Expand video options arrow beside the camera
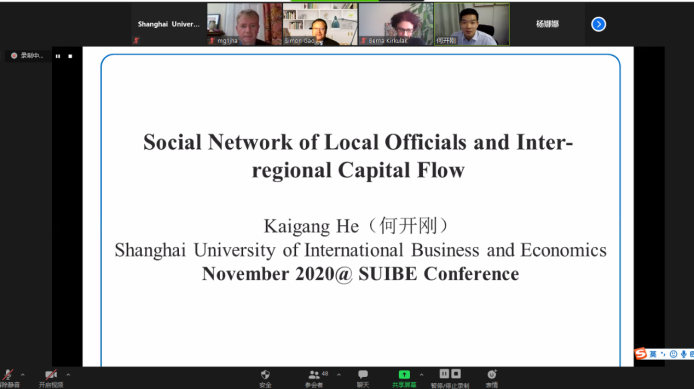The height and width of the screenshot is (389, 694). [68, 375]
